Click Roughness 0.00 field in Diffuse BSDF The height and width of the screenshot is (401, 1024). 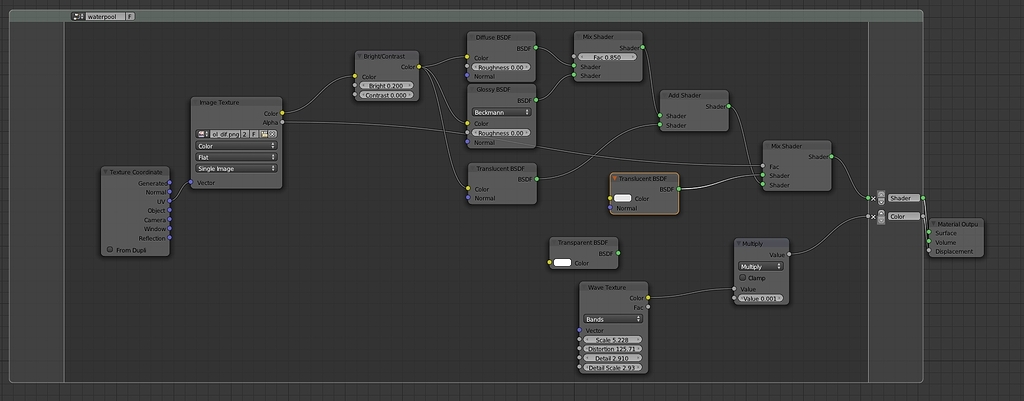[501, 67]
